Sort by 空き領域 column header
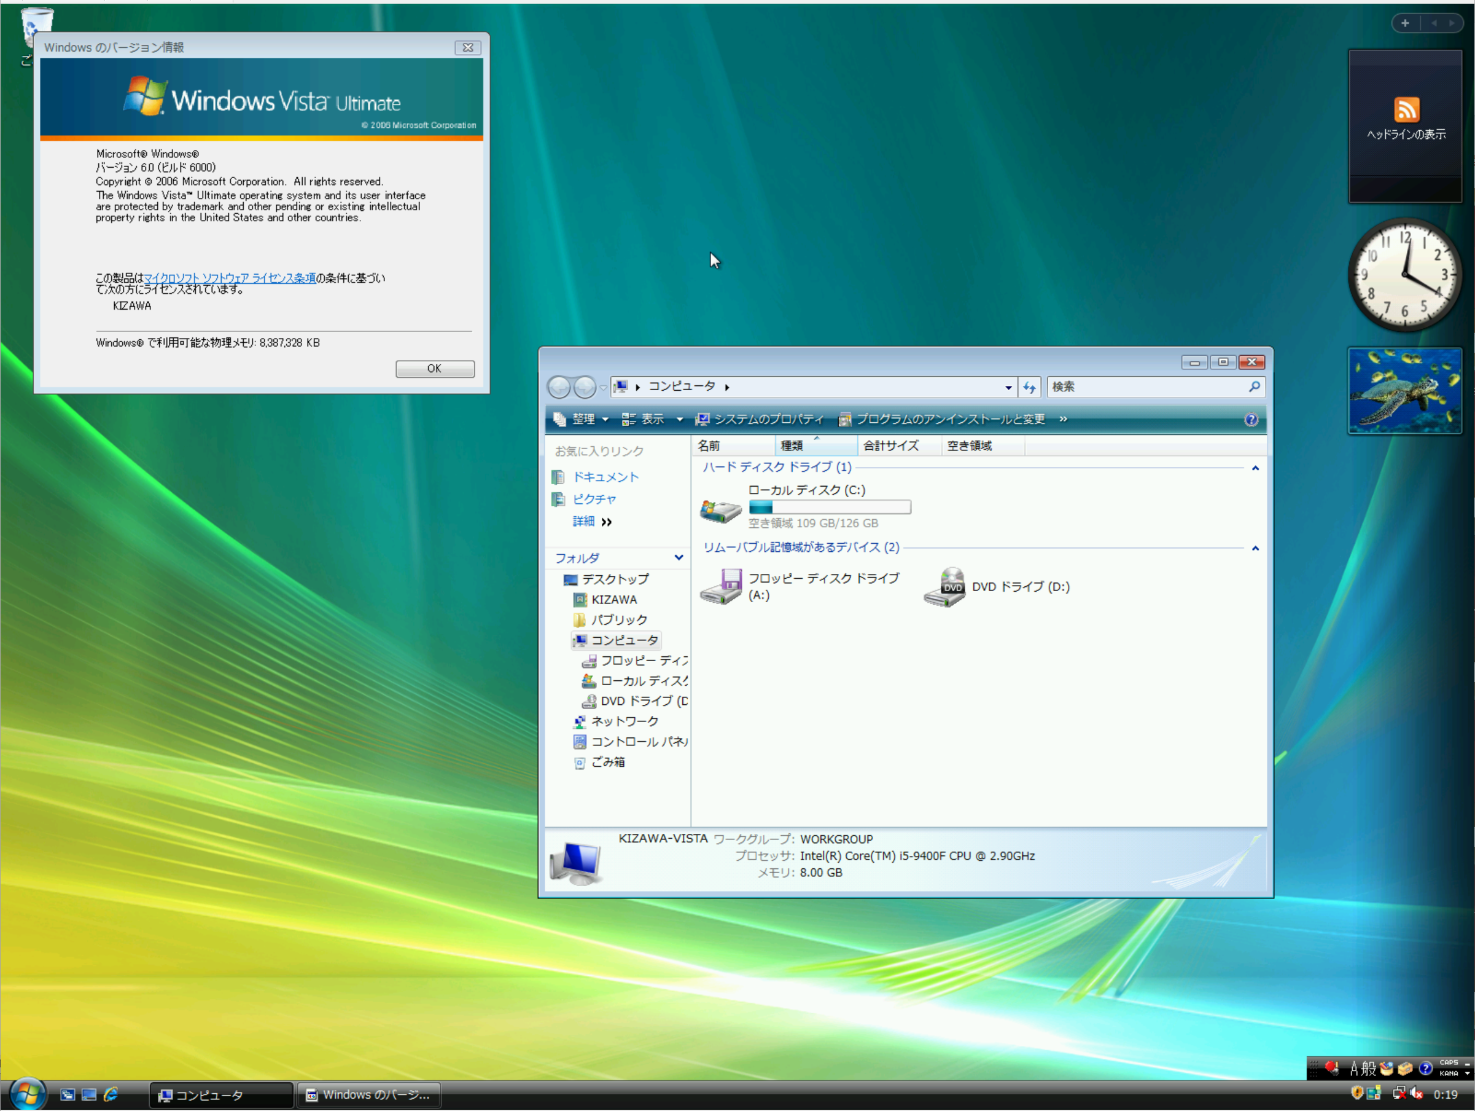 [983, 446]
